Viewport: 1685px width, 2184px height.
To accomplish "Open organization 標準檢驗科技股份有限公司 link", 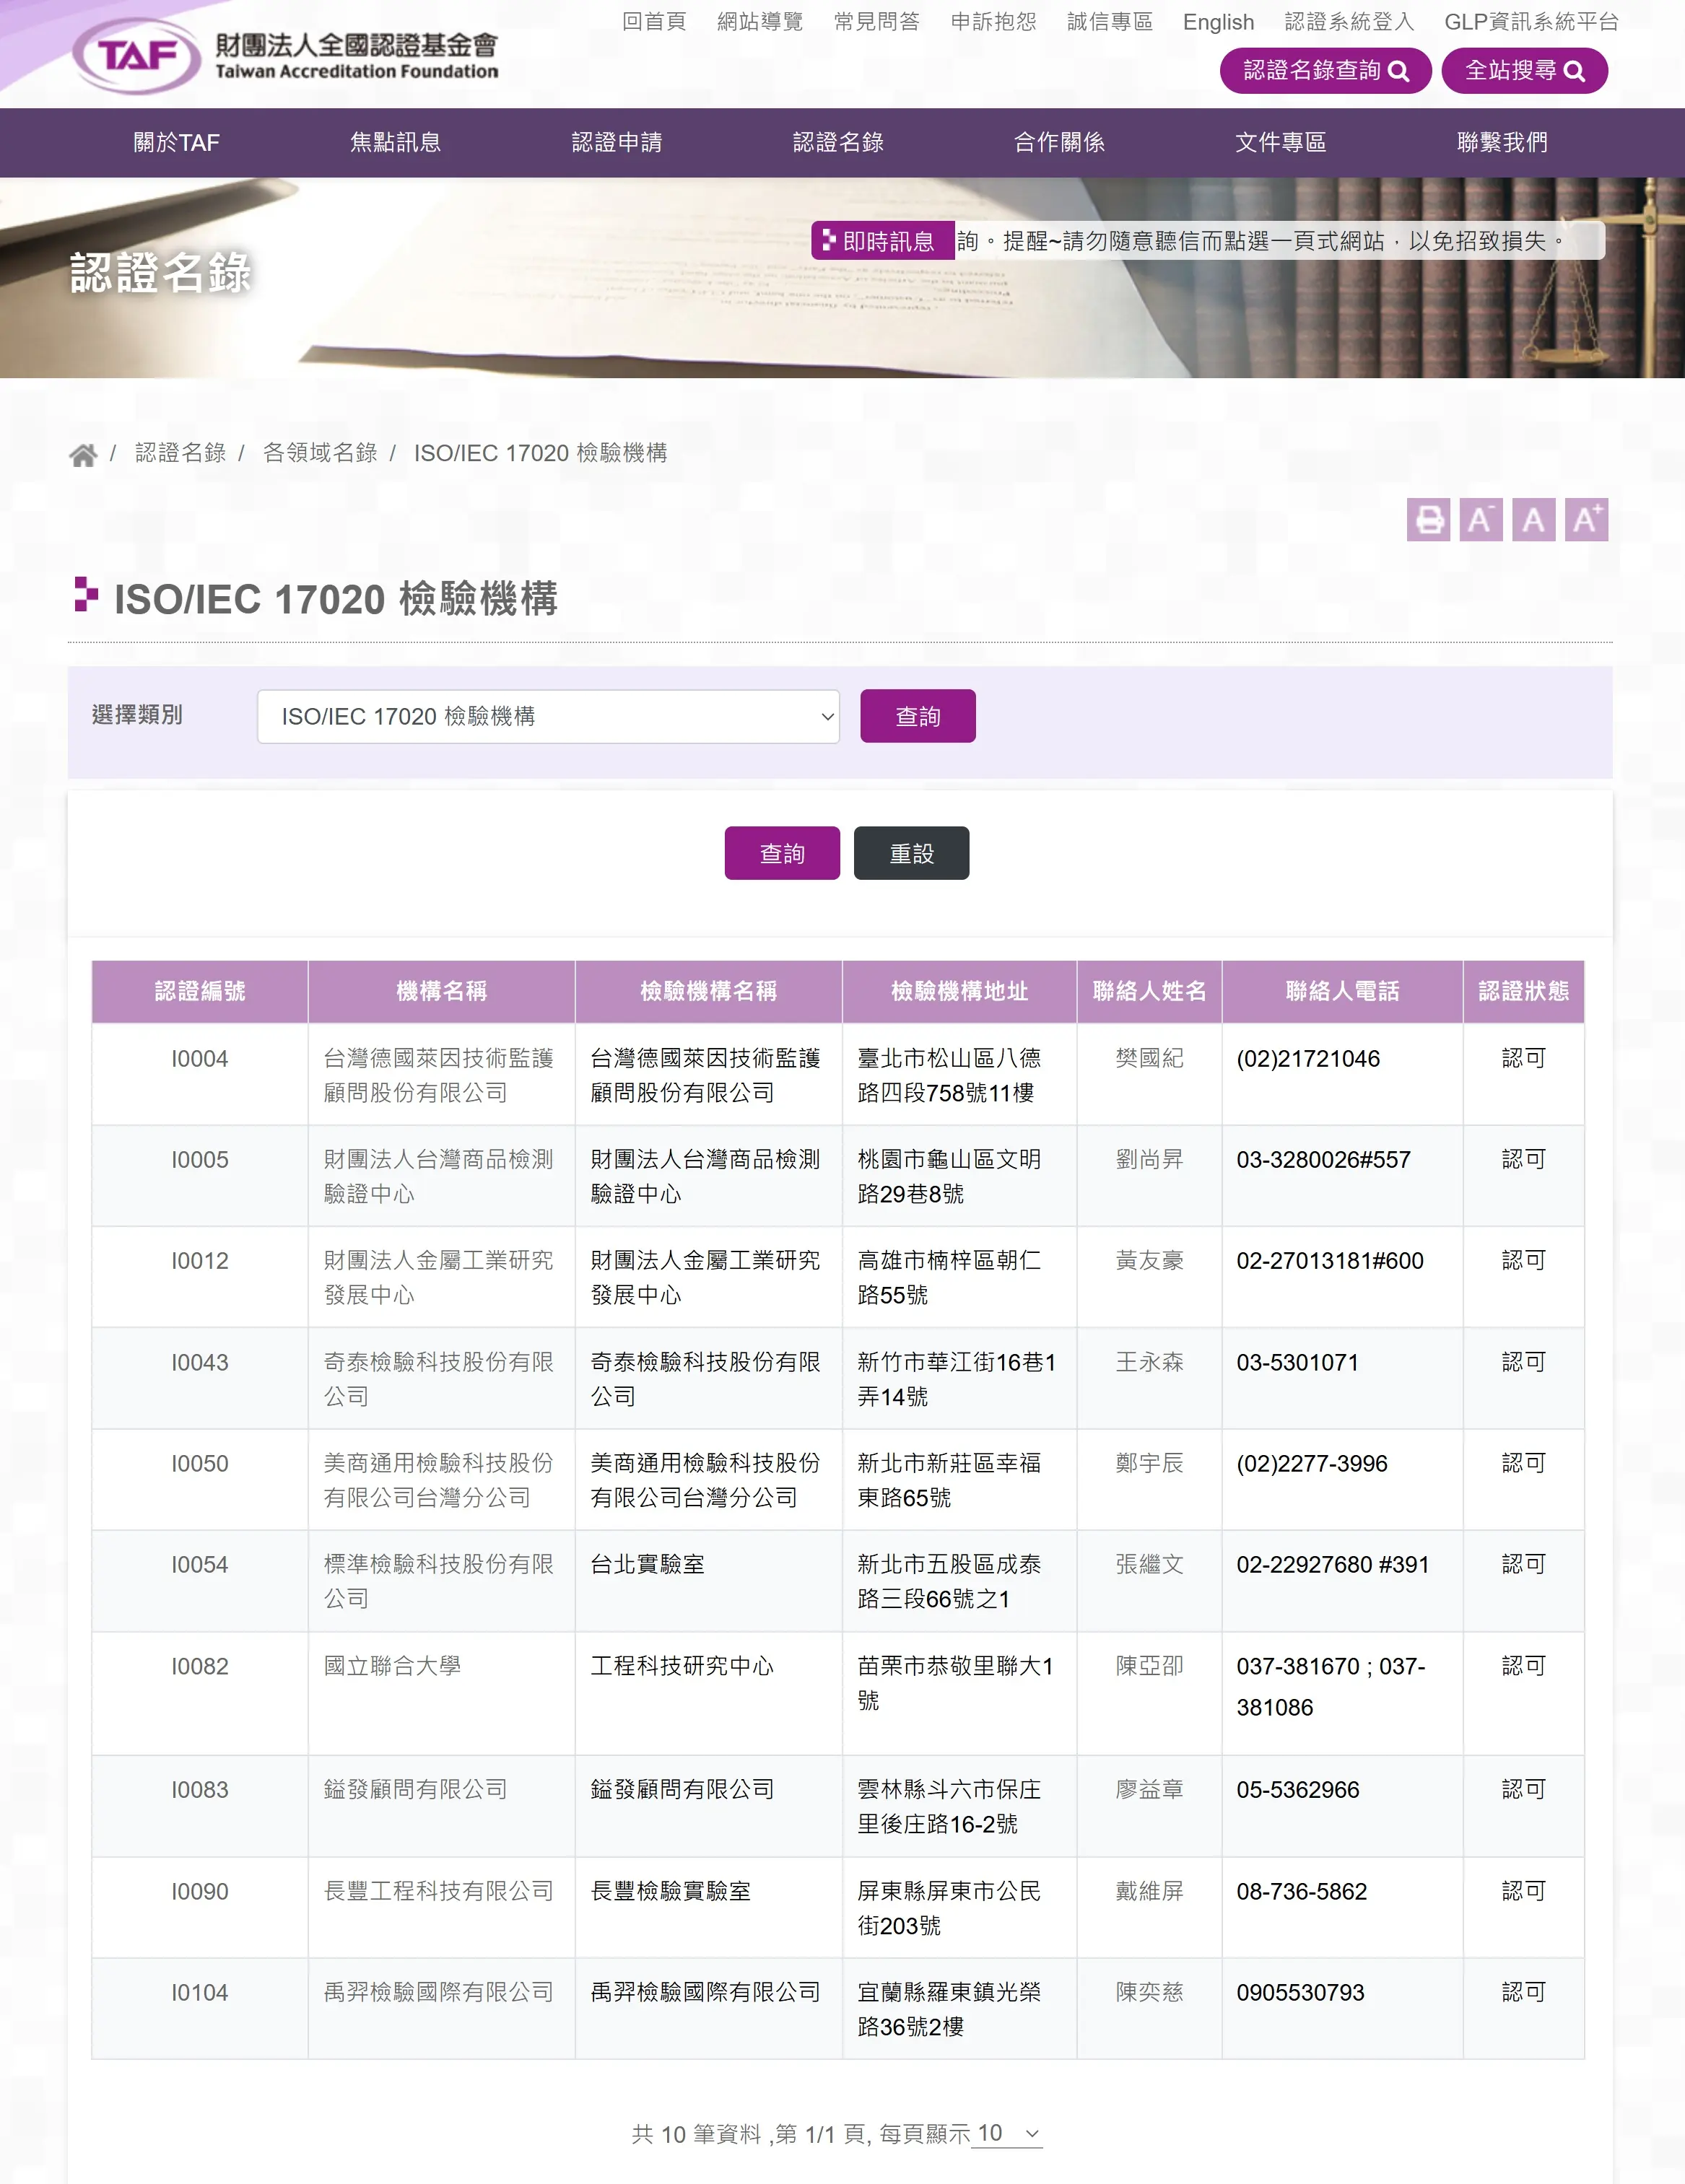I will click(x=438, y=1581).
